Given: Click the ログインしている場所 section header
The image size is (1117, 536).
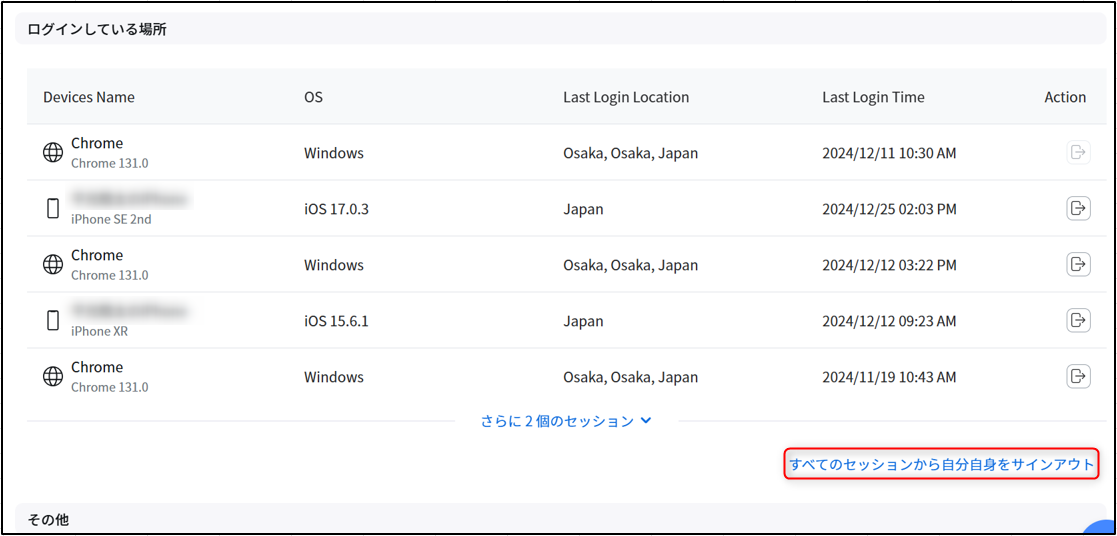Looking at the screenshot, I should point(97,29).
